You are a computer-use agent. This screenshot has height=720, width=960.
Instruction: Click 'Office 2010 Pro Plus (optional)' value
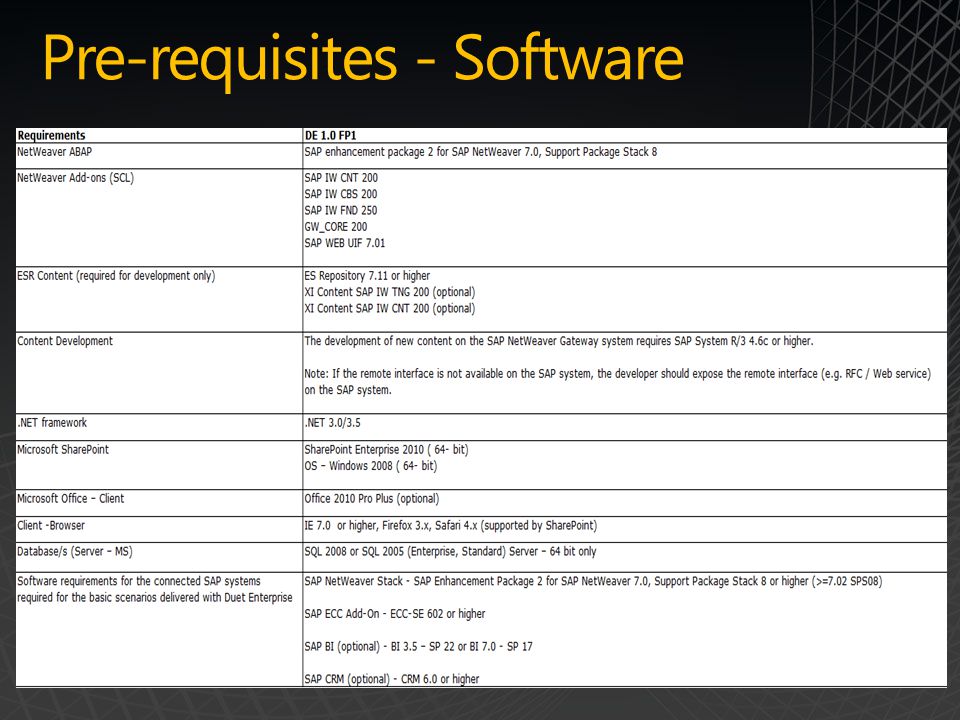(372, 499)
